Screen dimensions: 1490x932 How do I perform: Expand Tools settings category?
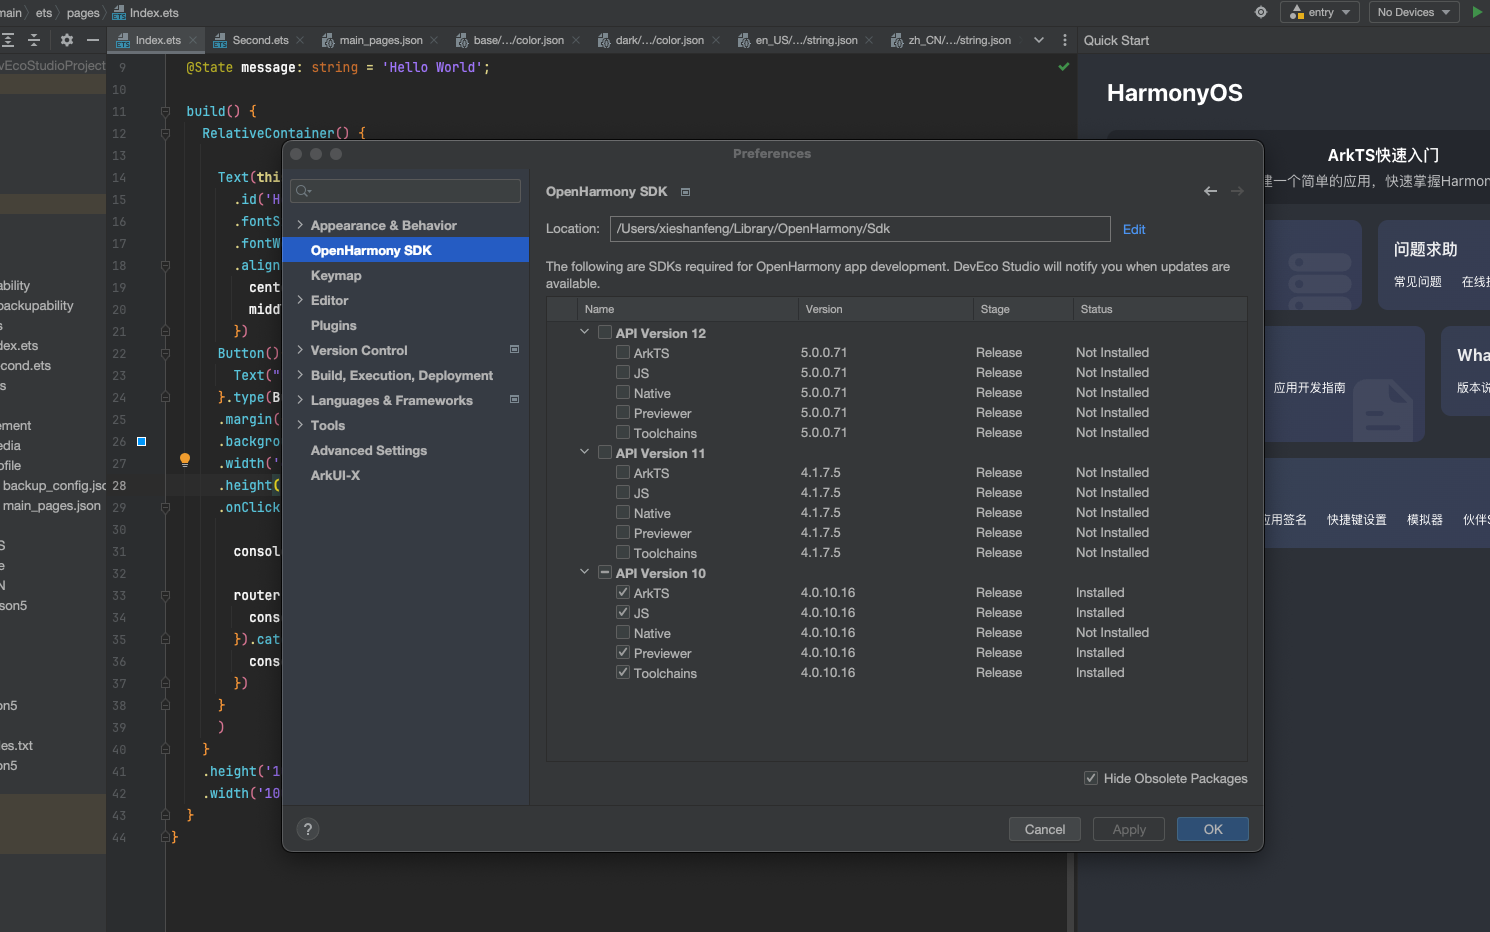(x=300, y=425)
